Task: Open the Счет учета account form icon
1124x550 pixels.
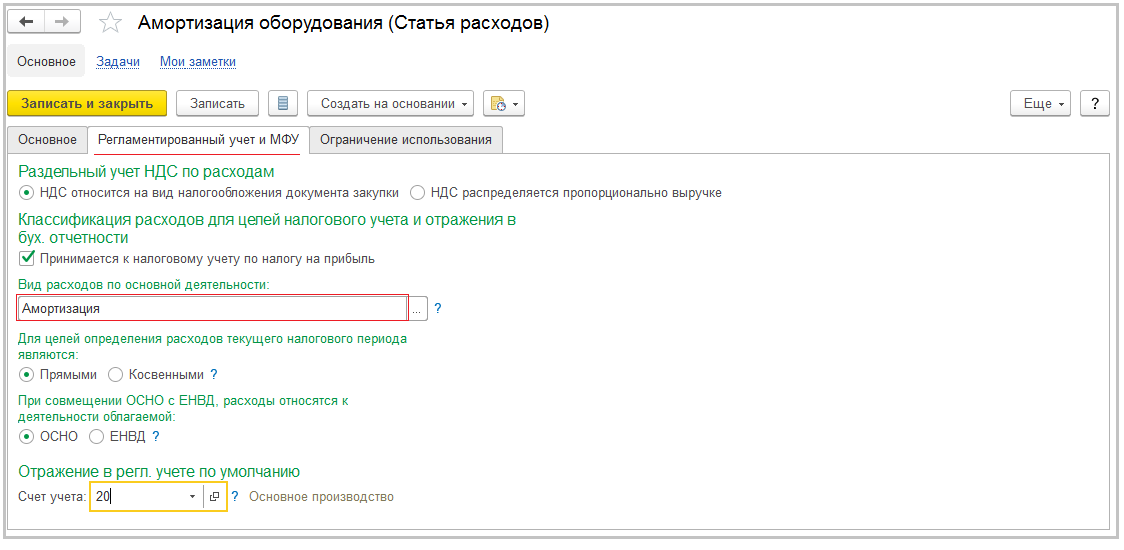Action: pos(214,496)
